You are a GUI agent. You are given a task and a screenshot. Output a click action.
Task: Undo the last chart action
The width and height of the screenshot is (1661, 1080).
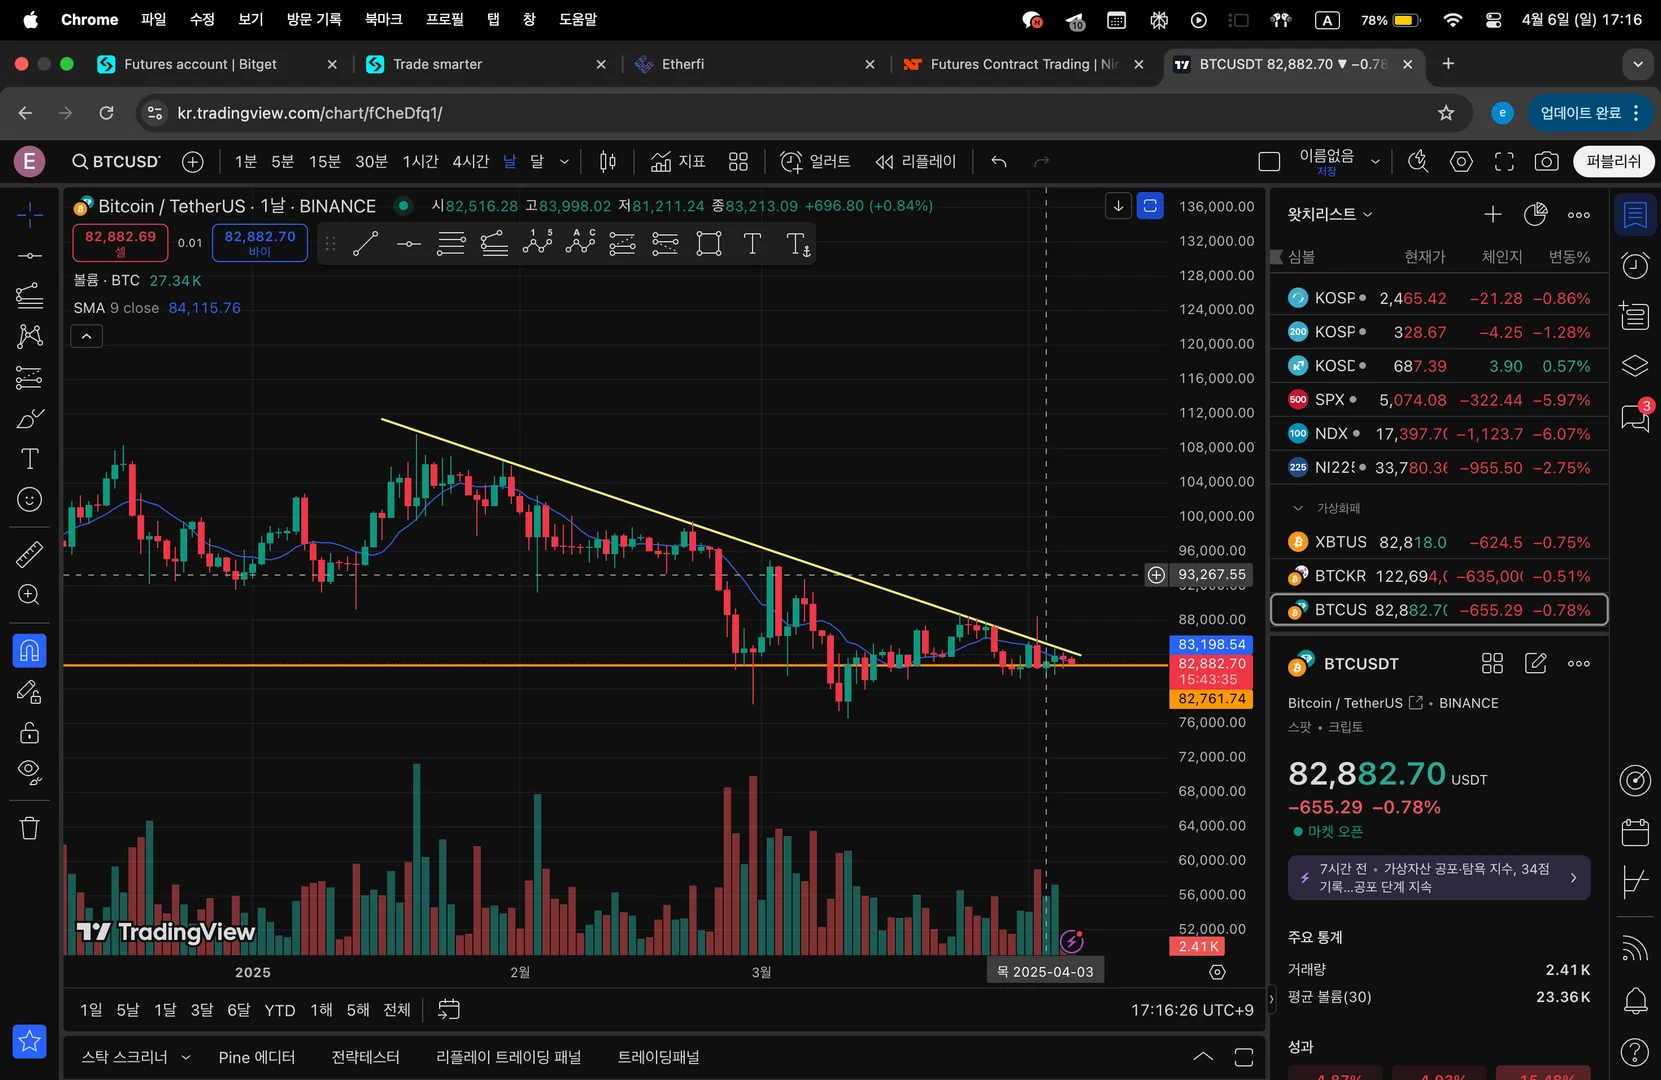pos(998,162)
